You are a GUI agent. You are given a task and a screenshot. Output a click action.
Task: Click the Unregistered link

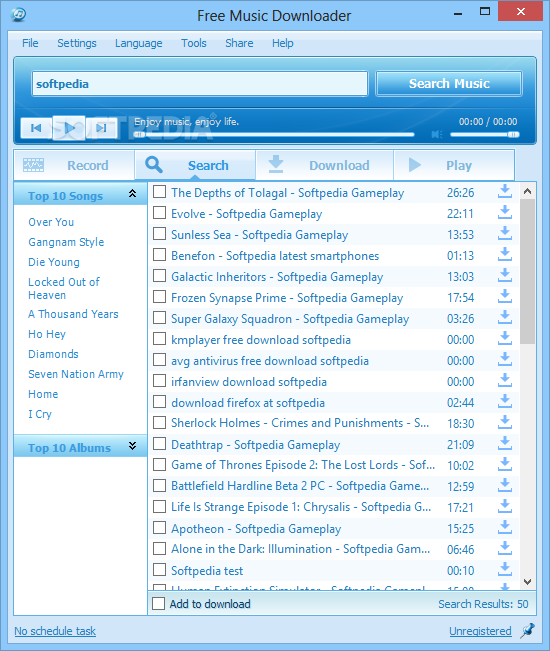pos(480,631)
